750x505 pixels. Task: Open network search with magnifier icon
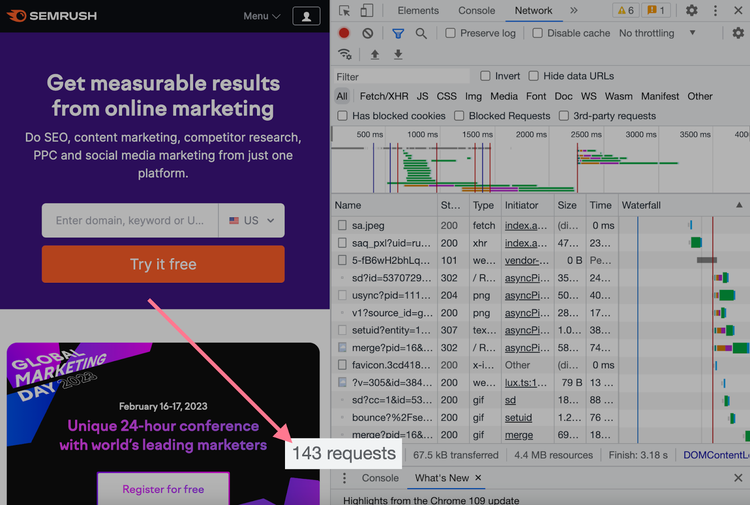[x=421, y=33]
